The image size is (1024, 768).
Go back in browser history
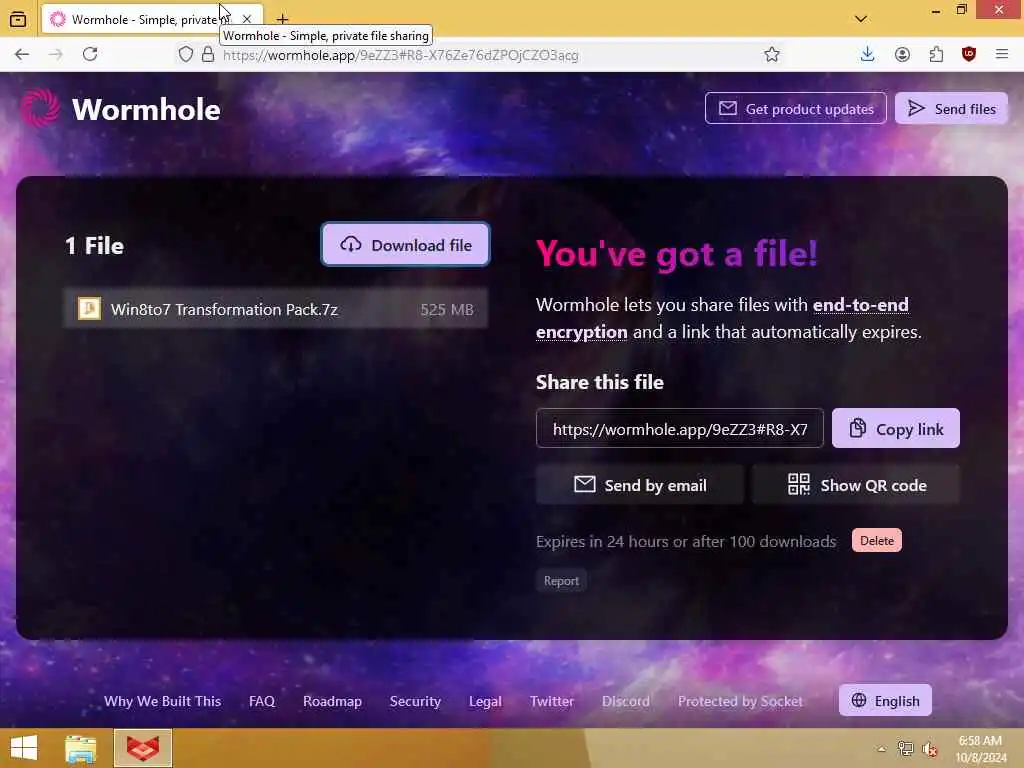pyautogui.click(x=22, y=54)
